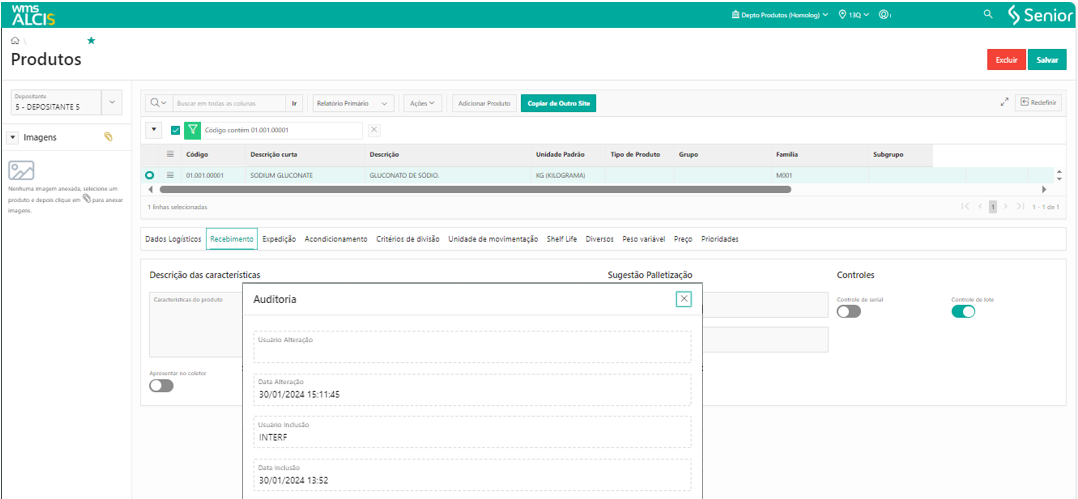Click the grid vertical scroll arrows
1078x499 pixels.
coord(1059,175)
